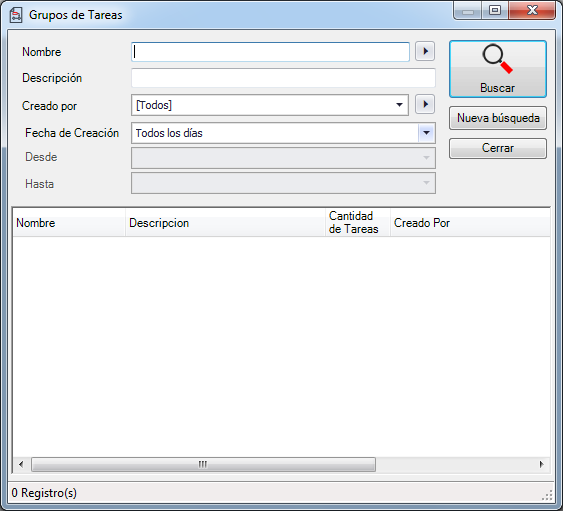
Task: Sort by the Nombre column header
Action: coord(69,223)
